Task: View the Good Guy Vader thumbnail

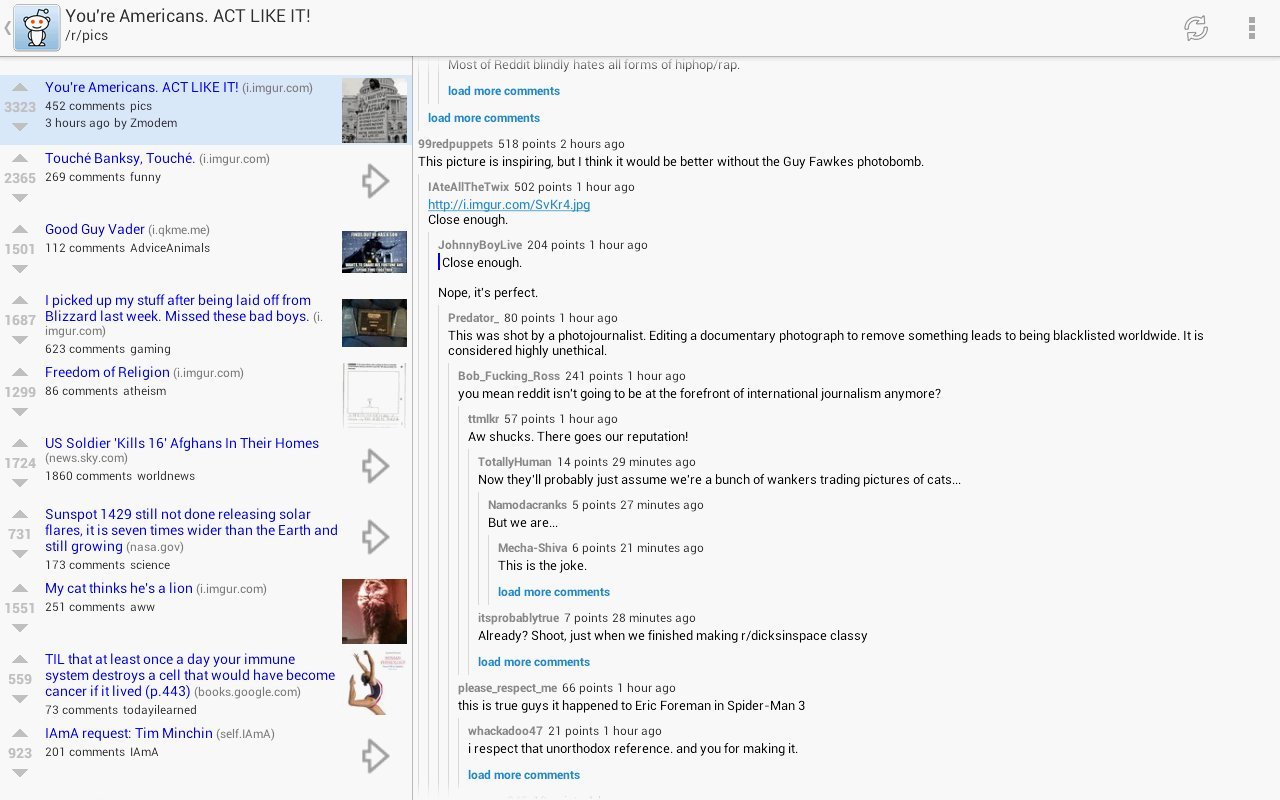Action: 374,252
